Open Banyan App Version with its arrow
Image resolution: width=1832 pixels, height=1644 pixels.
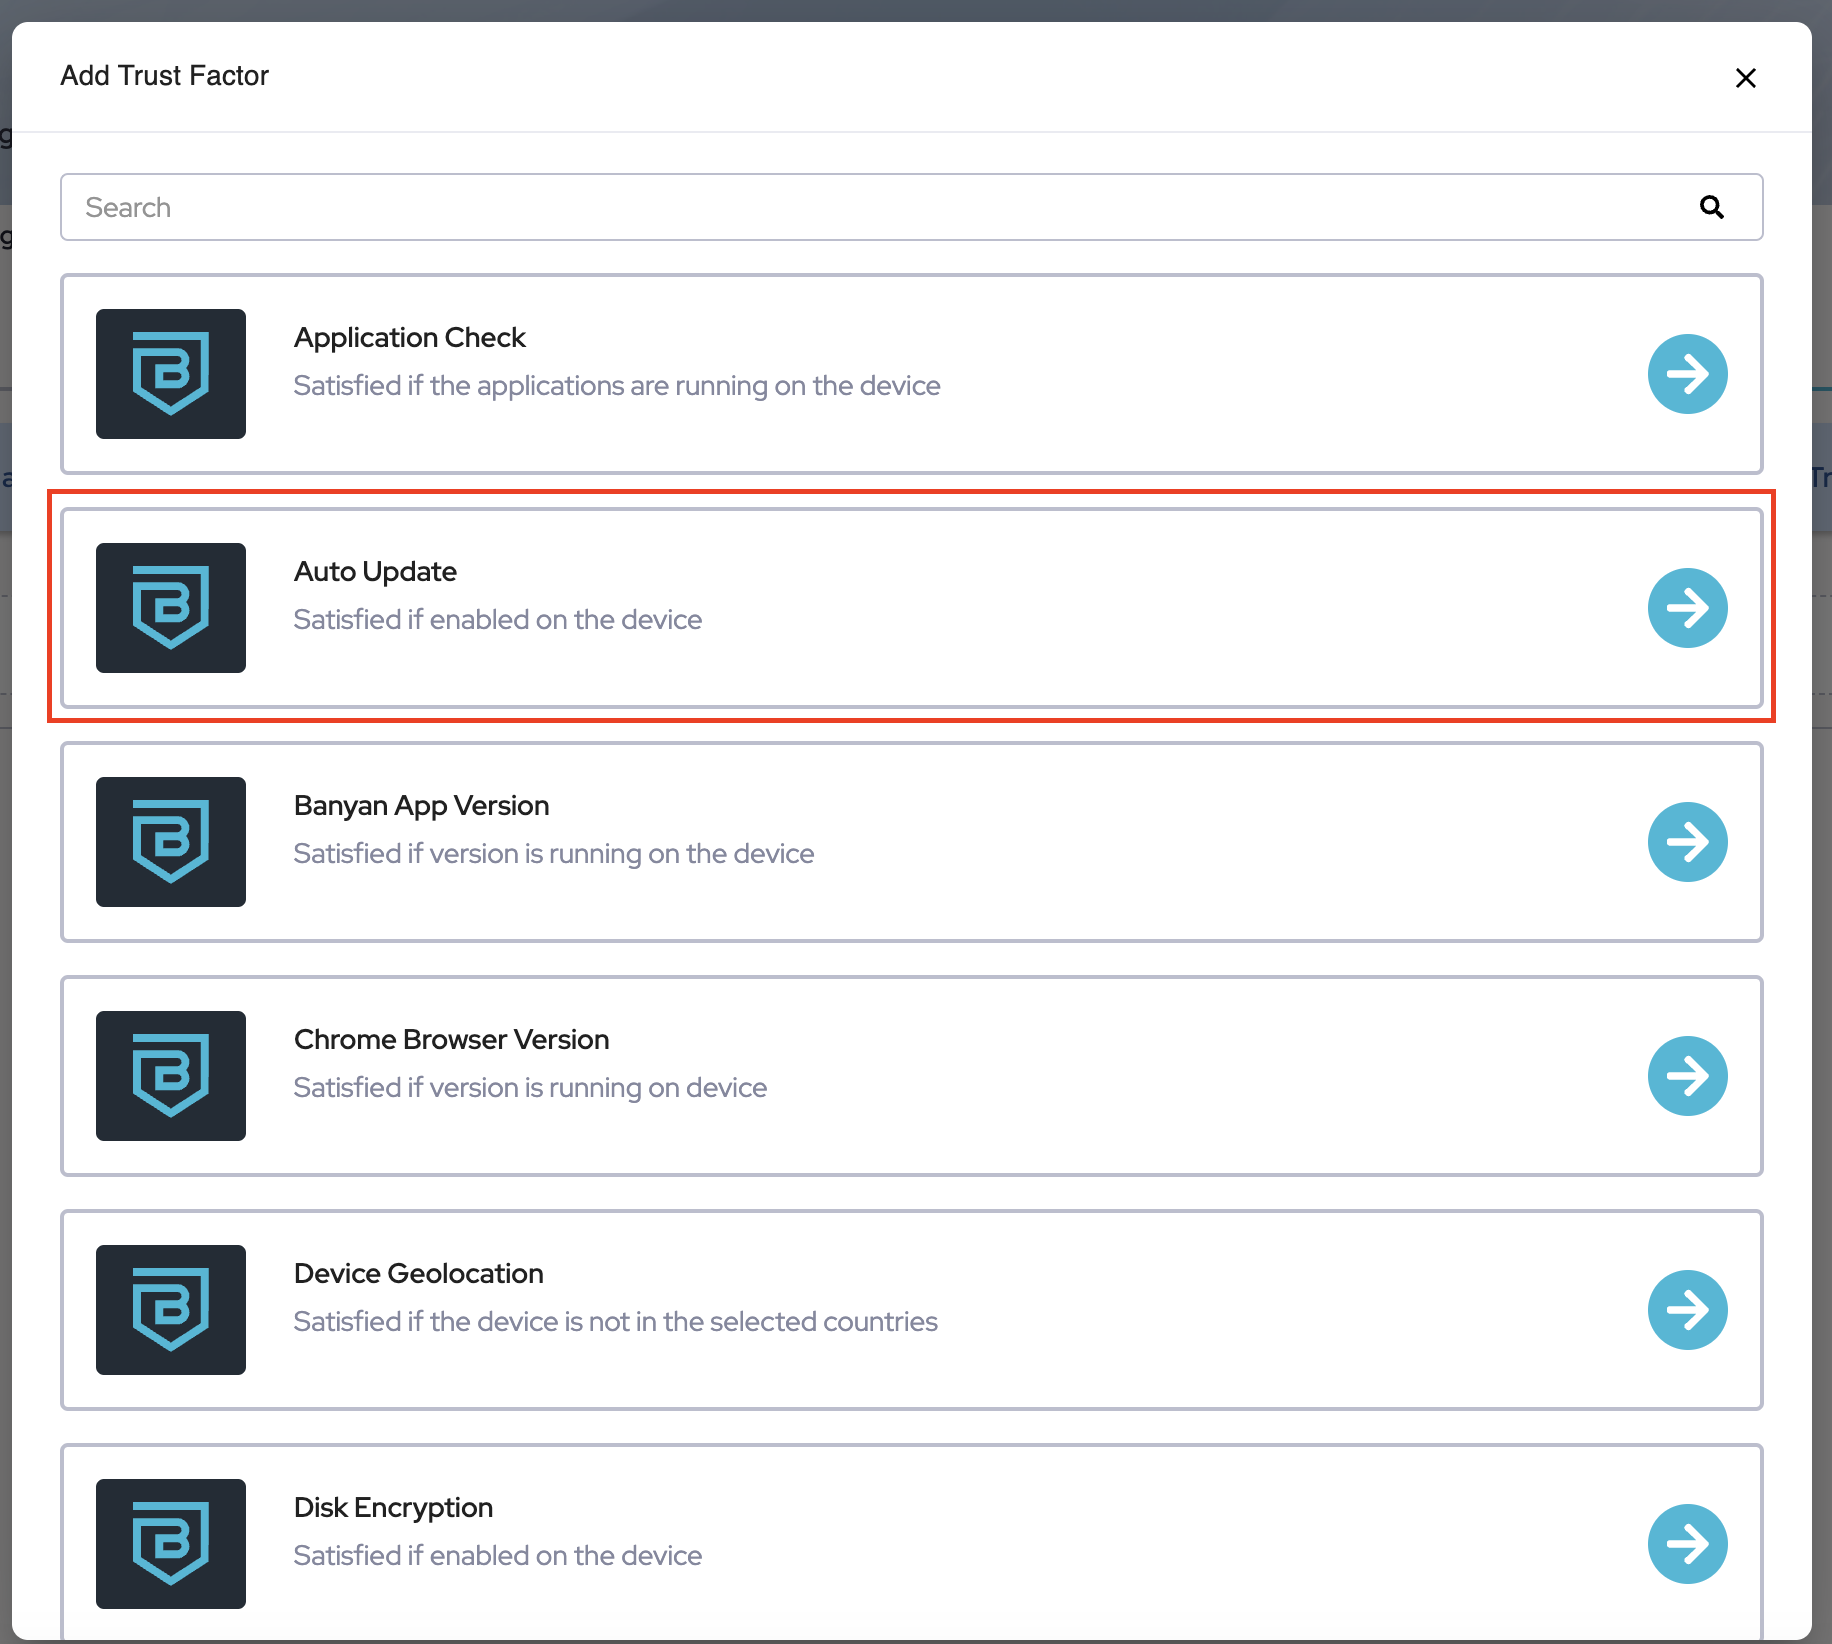click(x=1687, y=842)
